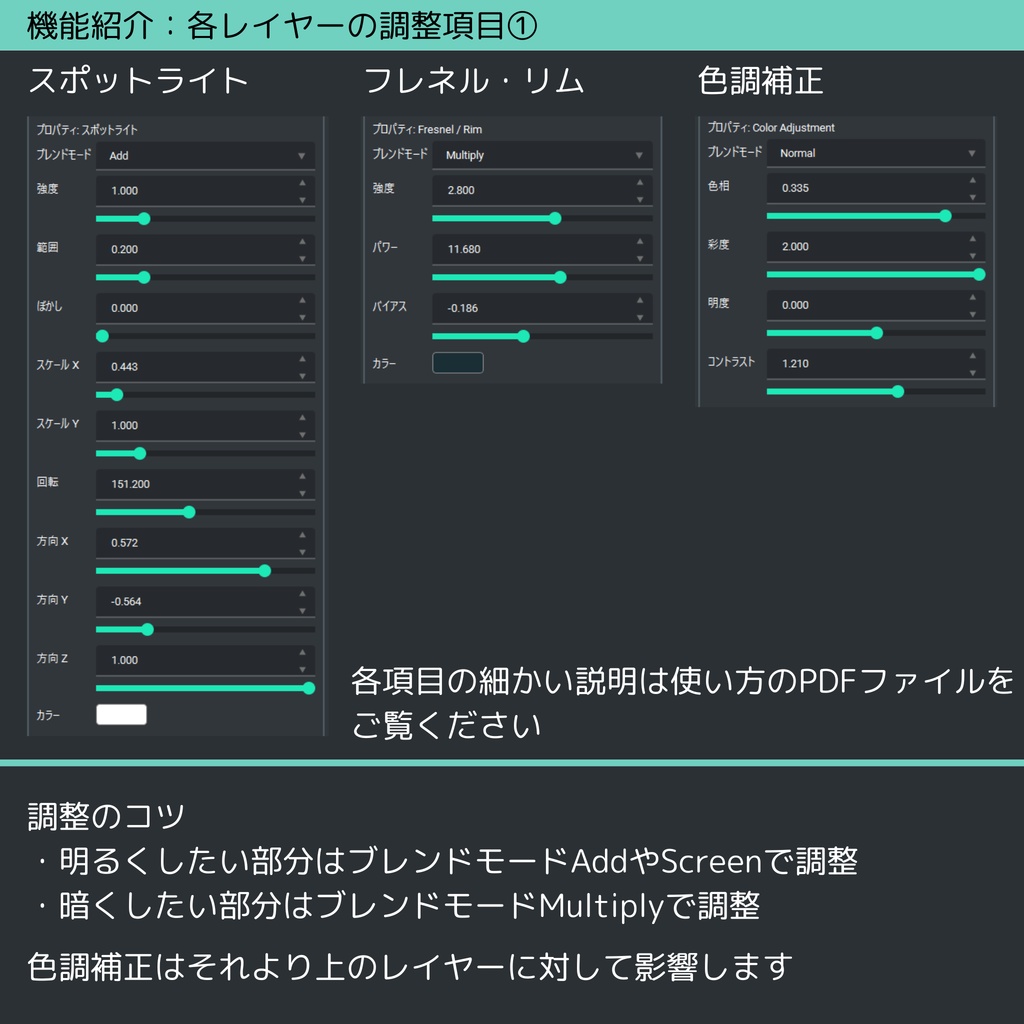1024x1024 pixels.
Task: Click the 方向 X slider handle
Action: [264, 571]
